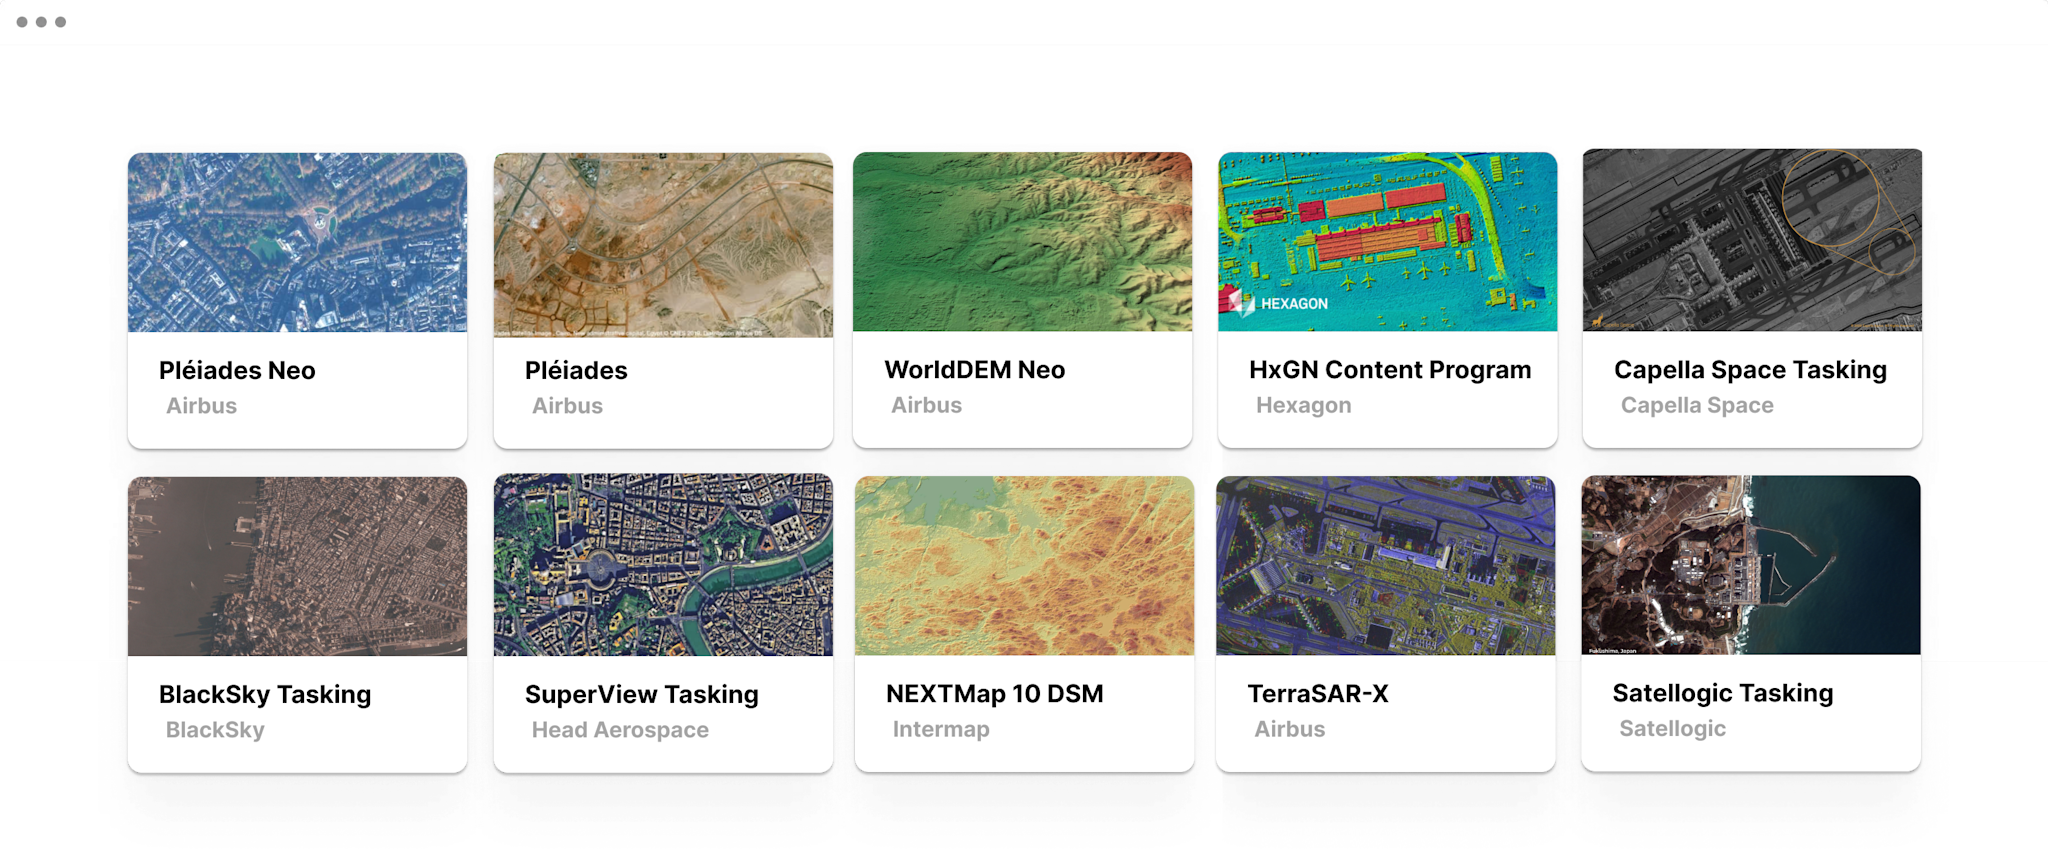This screenshot has height=864, width=2048.
Task: Click Airbus provider under TerraSAR-X
Action: (1289, 729)
